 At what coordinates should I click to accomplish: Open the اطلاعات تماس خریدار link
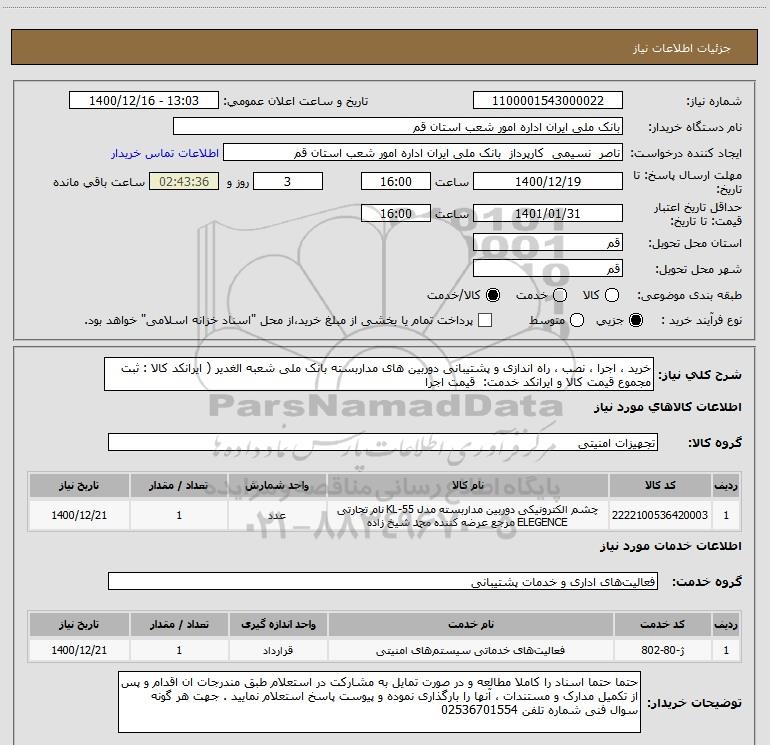[x=165, y=153]
